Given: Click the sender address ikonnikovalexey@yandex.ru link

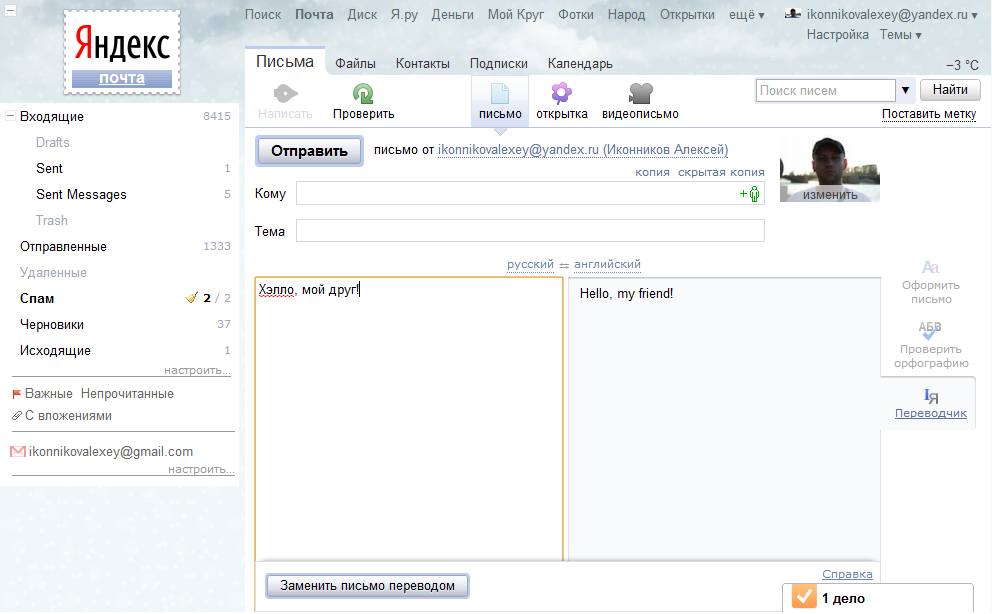Looking at the screenshot, I should click(583, 150).
